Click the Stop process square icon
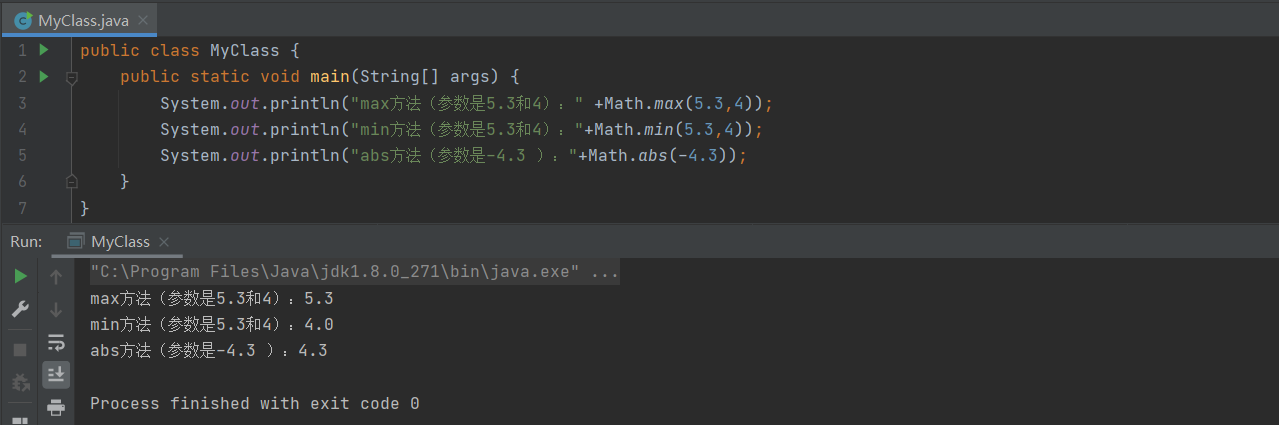Image resolution: width=1279 pixels, height=425 pixels. pyautogui.click(x=20, y=350)
